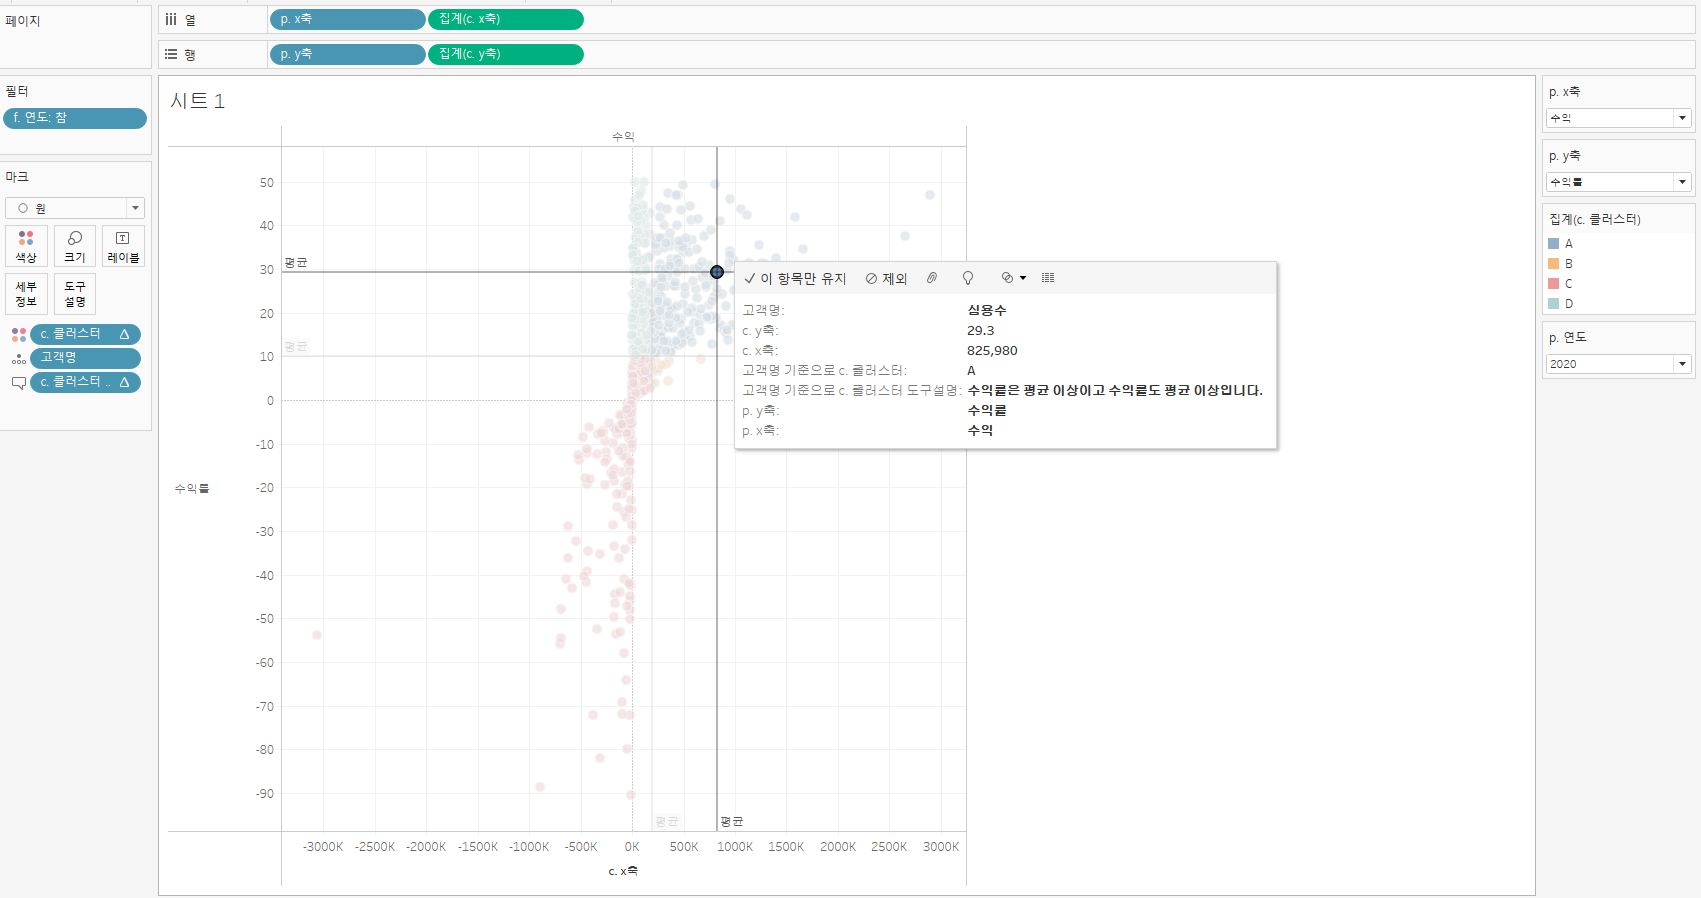Click the '수익률' y-axis title
This screenshot has height=898, width=1701.
[192, 489]
